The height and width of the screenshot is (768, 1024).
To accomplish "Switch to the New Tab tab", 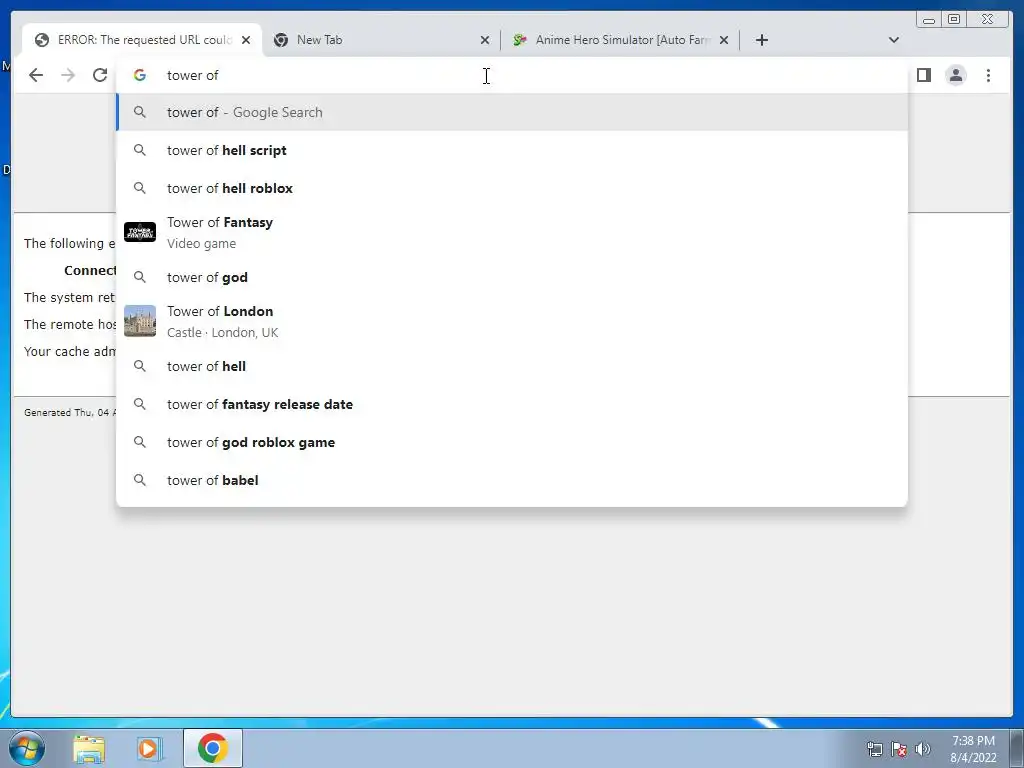I will (x=381, y=40).
